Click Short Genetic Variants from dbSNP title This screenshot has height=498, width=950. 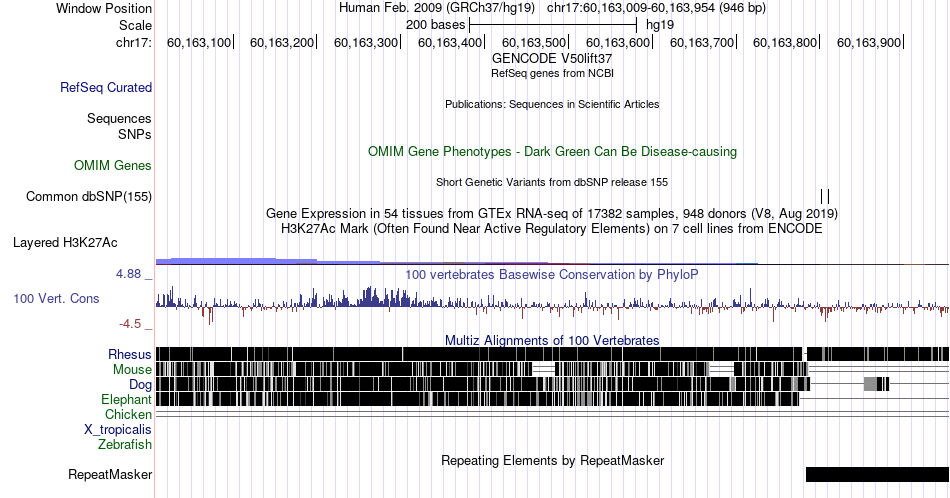click(552, 182)
